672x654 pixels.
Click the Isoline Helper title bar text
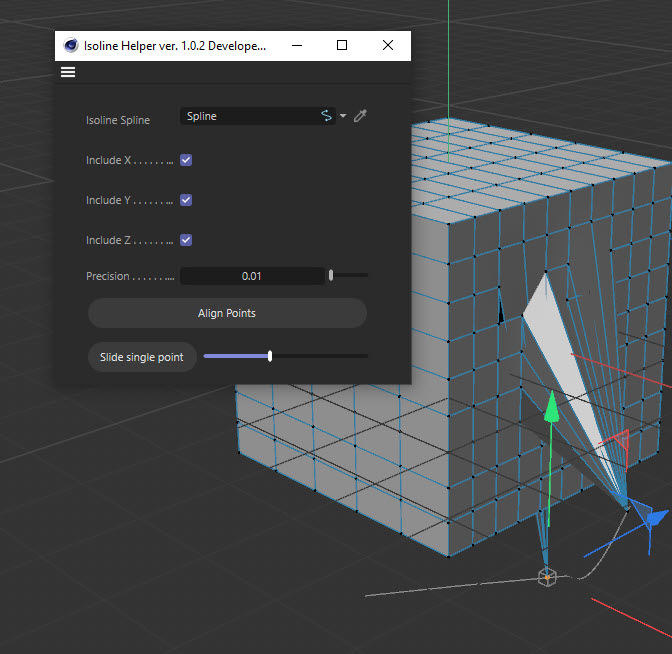pos(175,46)
